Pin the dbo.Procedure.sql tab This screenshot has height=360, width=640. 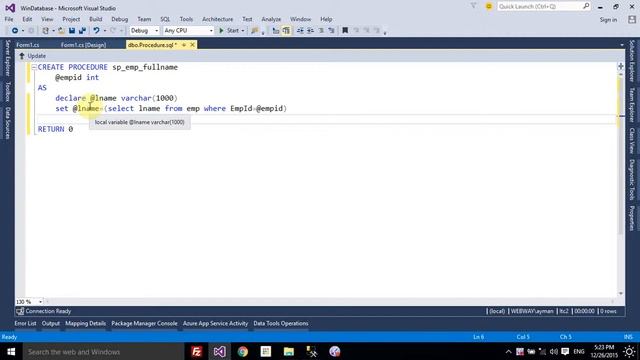tap(184, 45)
